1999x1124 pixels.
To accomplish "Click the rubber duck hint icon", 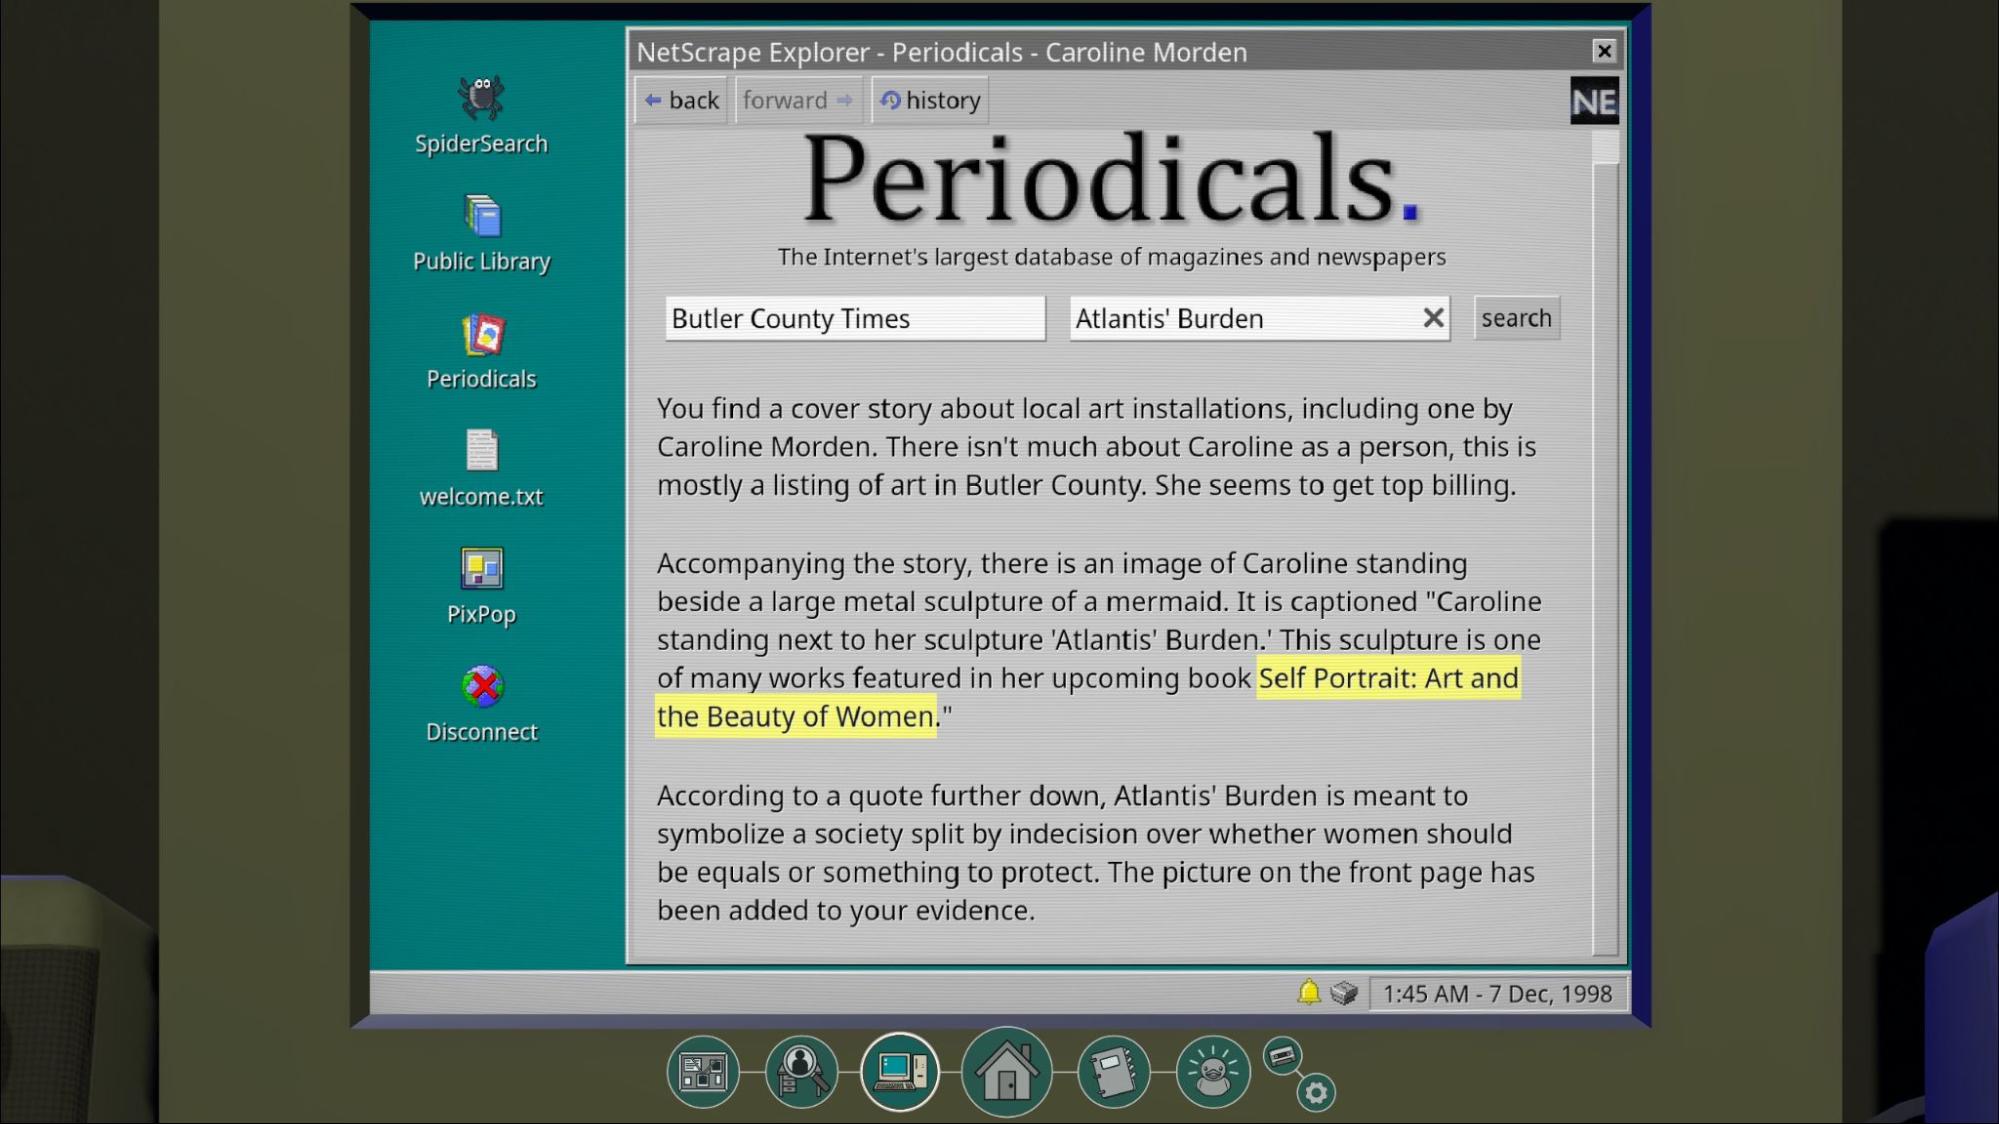I will [1212, 1072].
